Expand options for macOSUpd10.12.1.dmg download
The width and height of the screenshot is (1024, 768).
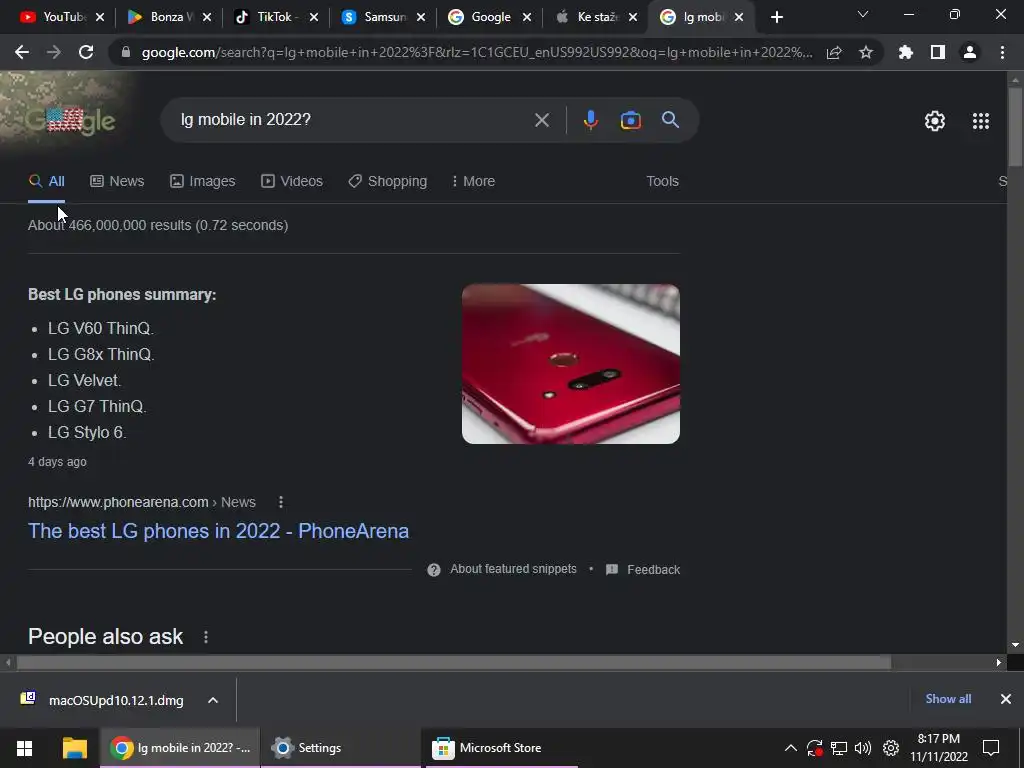pyautogui.click(x=213, y=700)
